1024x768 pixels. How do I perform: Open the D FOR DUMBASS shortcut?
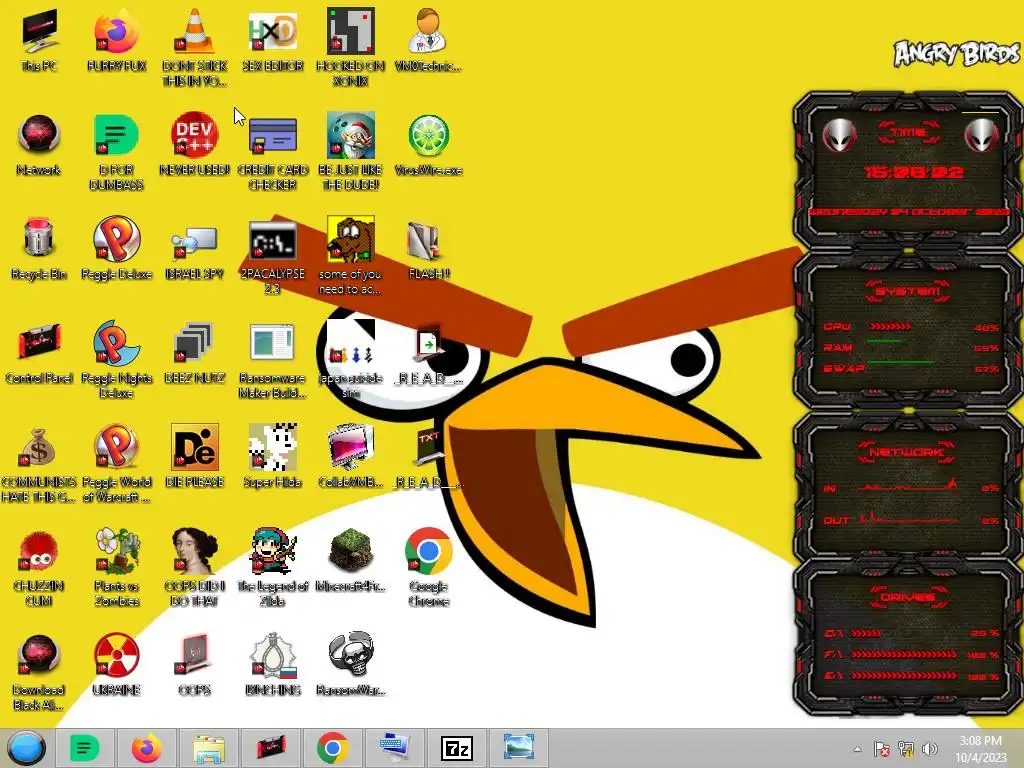pos(116,152)
